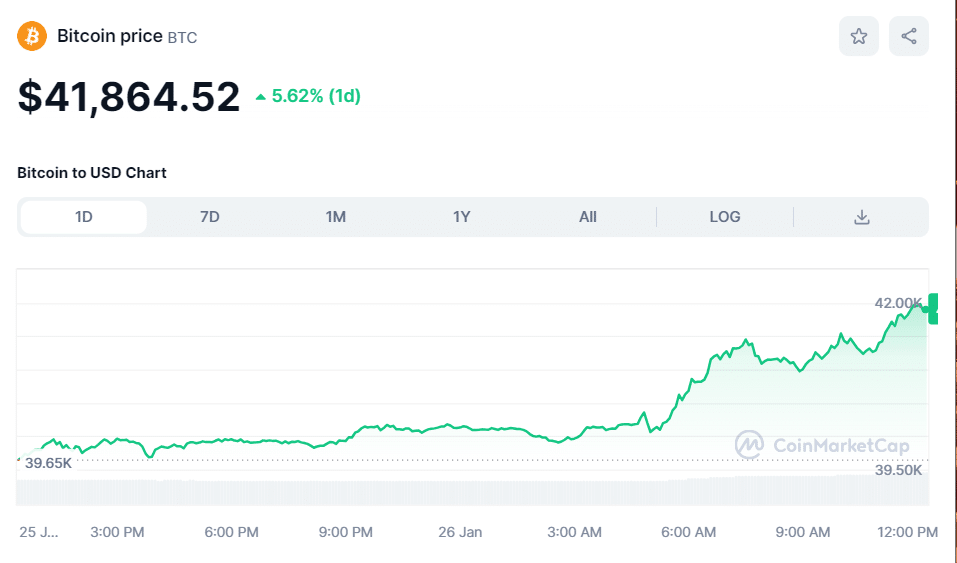Click the share icon button
Image resolution: width=957 pixels, height=563 pixels.
(x=908, y=36)
